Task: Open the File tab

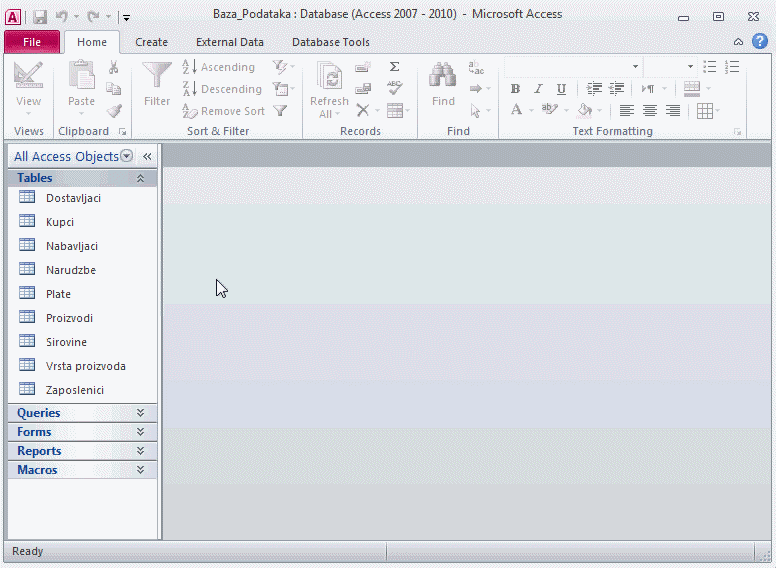Action: pos(32,42)
